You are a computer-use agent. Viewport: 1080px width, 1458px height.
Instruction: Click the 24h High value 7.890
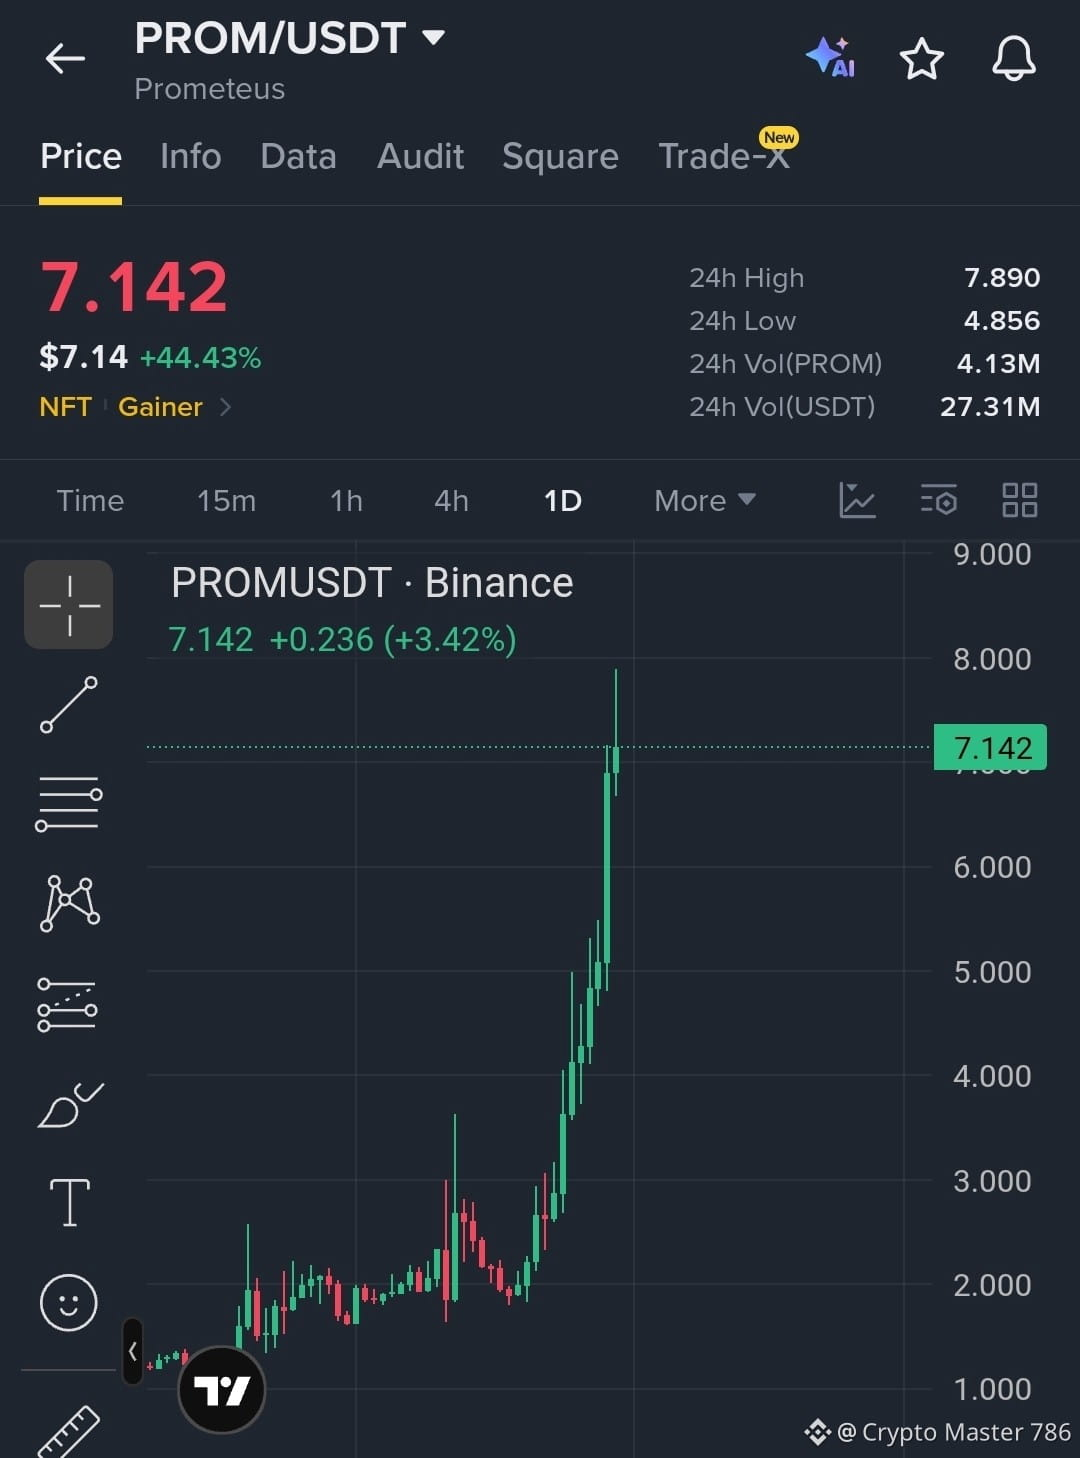click(1002, 278)
